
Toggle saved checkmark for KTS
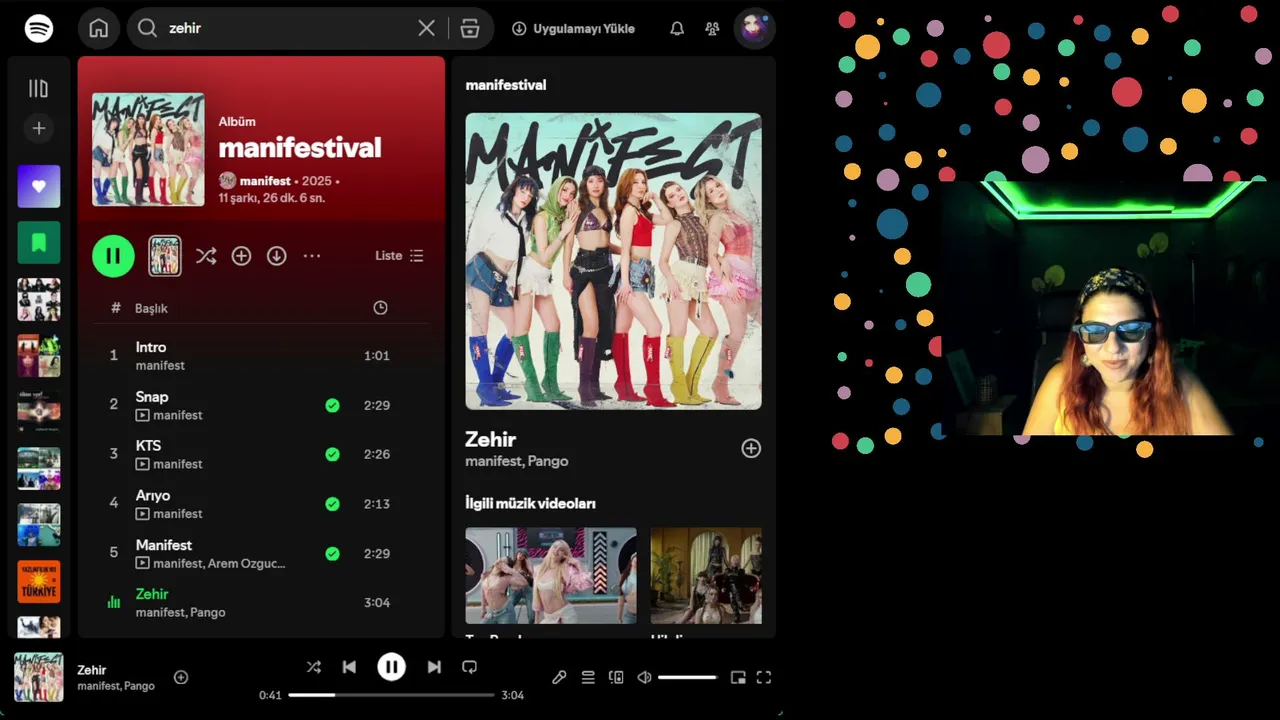click(x=332, y=454)
